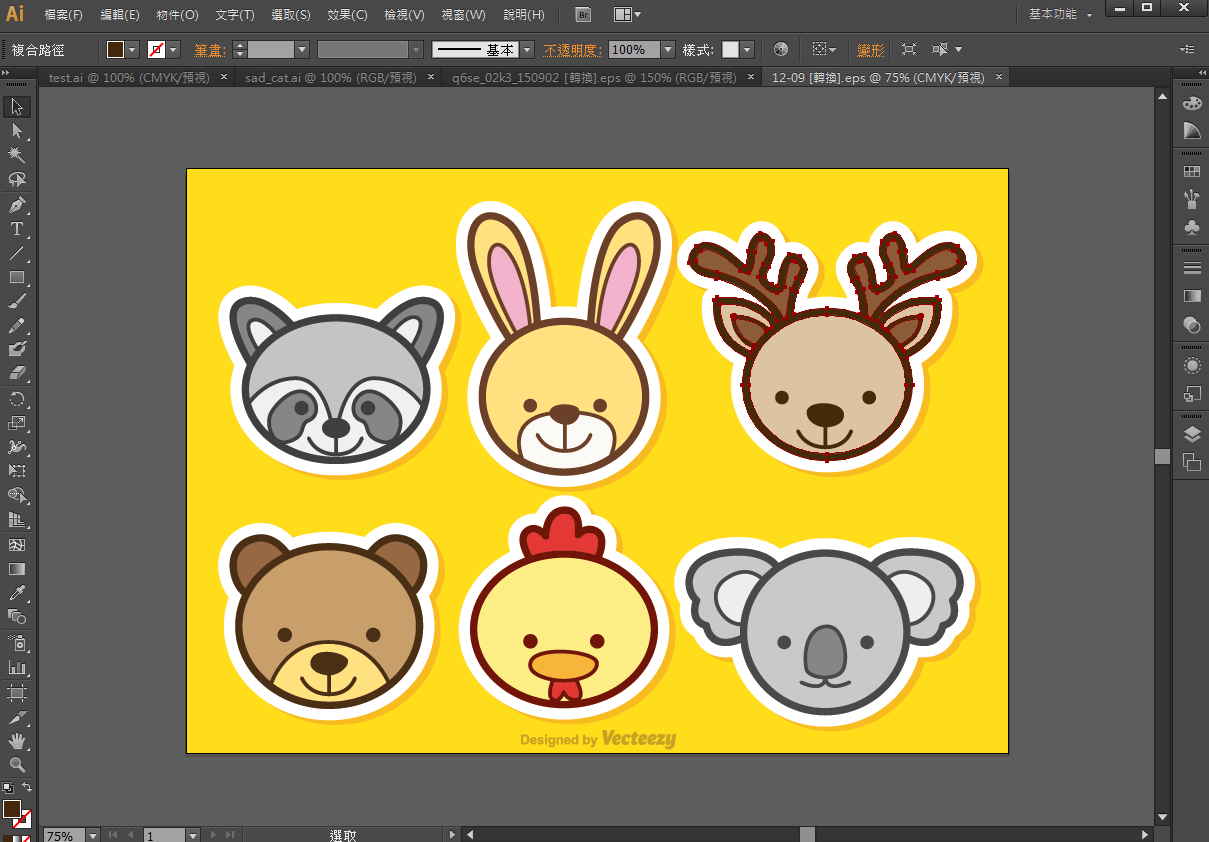Open opacity 100% dropdown arrow
The height and width of the screenshot is (842, 1209).
667,49
